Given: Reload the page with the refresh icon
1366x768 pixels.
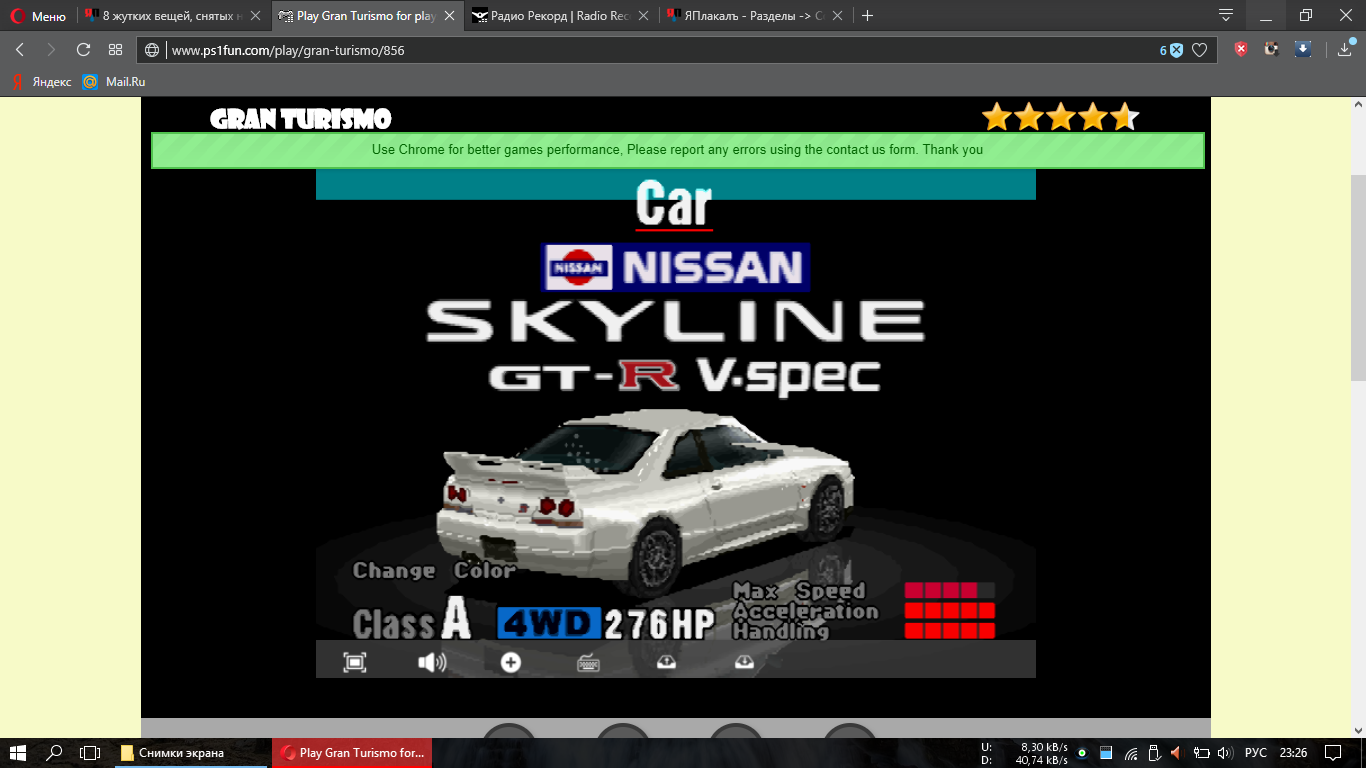Looking at the screenshot, I should (83, 50).
